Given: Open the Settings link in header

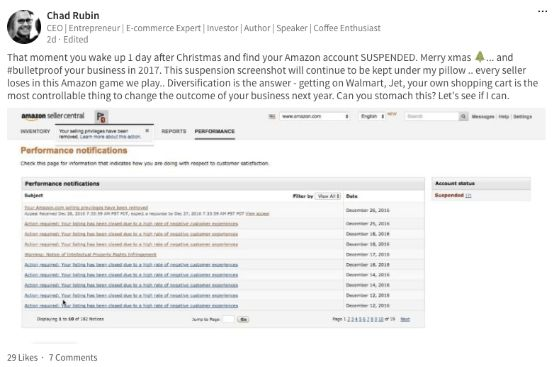Looking at the screenshot, I should coord(522,117).
